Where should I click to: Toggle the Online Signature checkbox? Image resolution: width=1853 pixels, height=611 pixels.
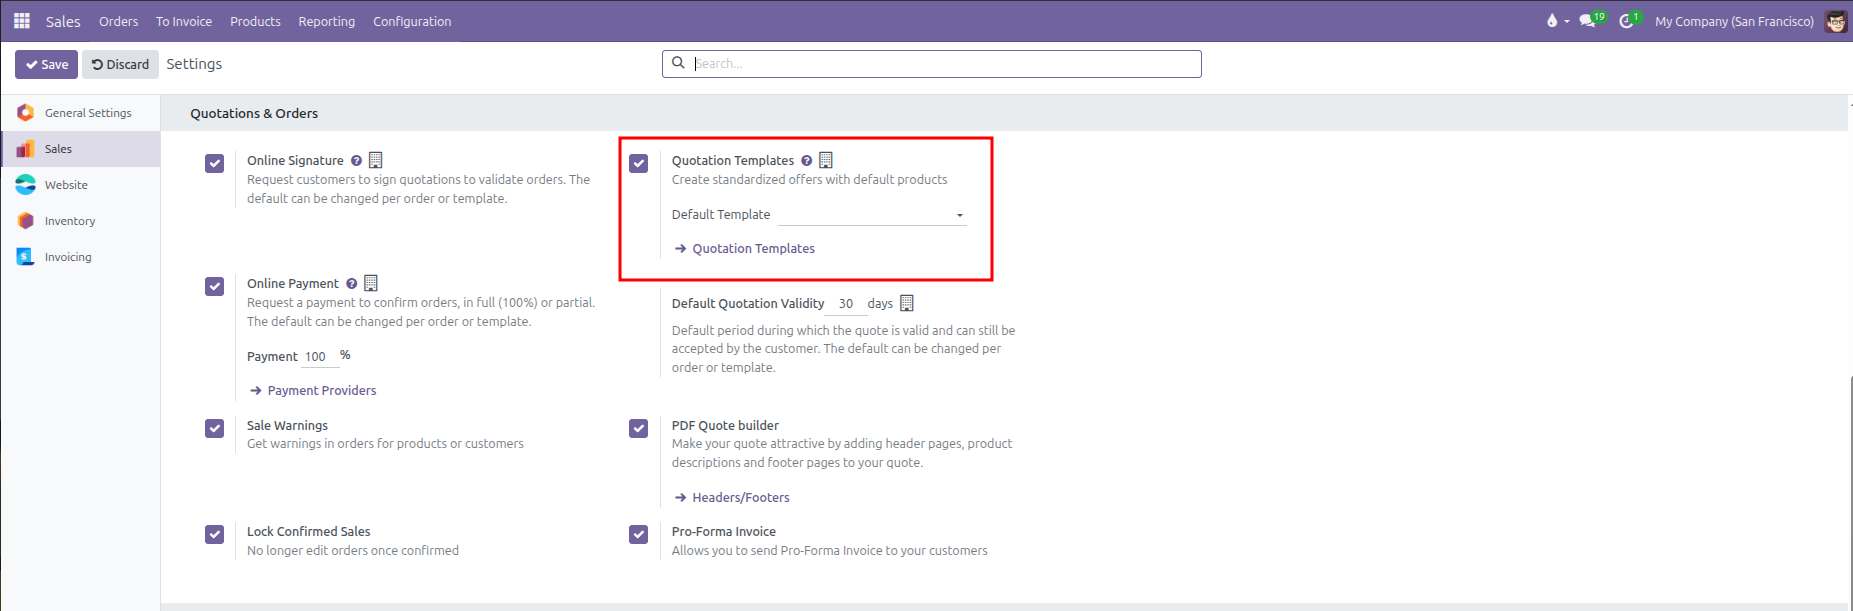click(214, 163)
